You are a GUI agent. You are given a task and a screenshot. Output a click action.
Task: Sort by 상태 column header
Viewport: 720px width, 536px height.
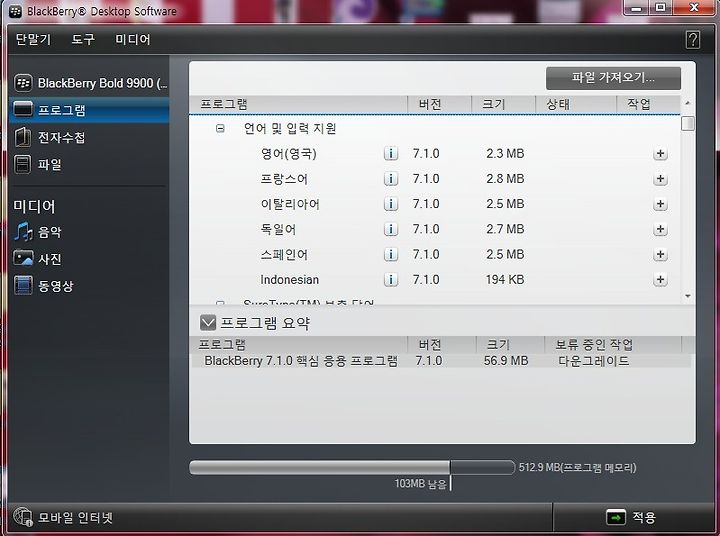(x=575, y=104)
